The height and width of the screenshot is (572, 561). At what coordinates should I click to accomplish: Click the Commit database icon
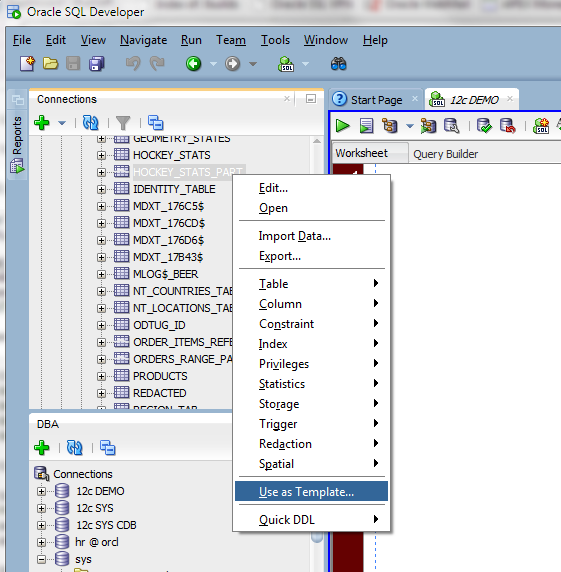click(x=484, y=126)
